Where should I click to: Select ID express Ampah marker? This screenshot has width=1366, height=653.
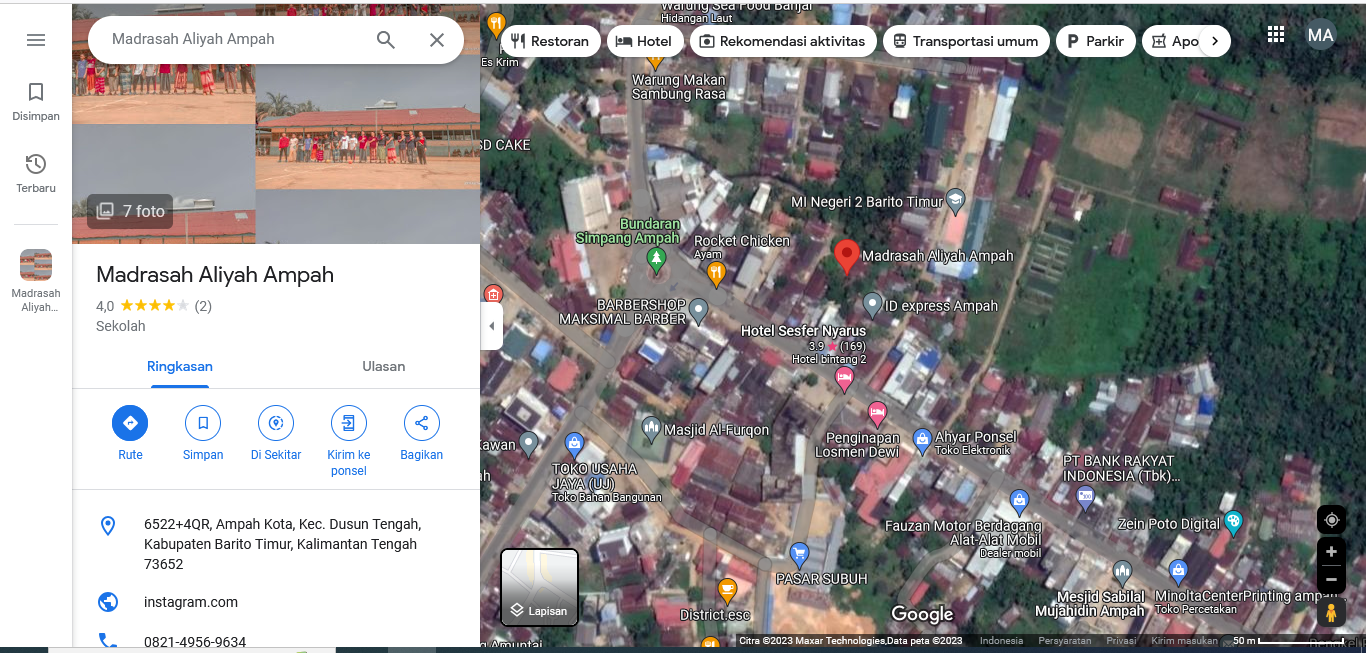[872, 304]
